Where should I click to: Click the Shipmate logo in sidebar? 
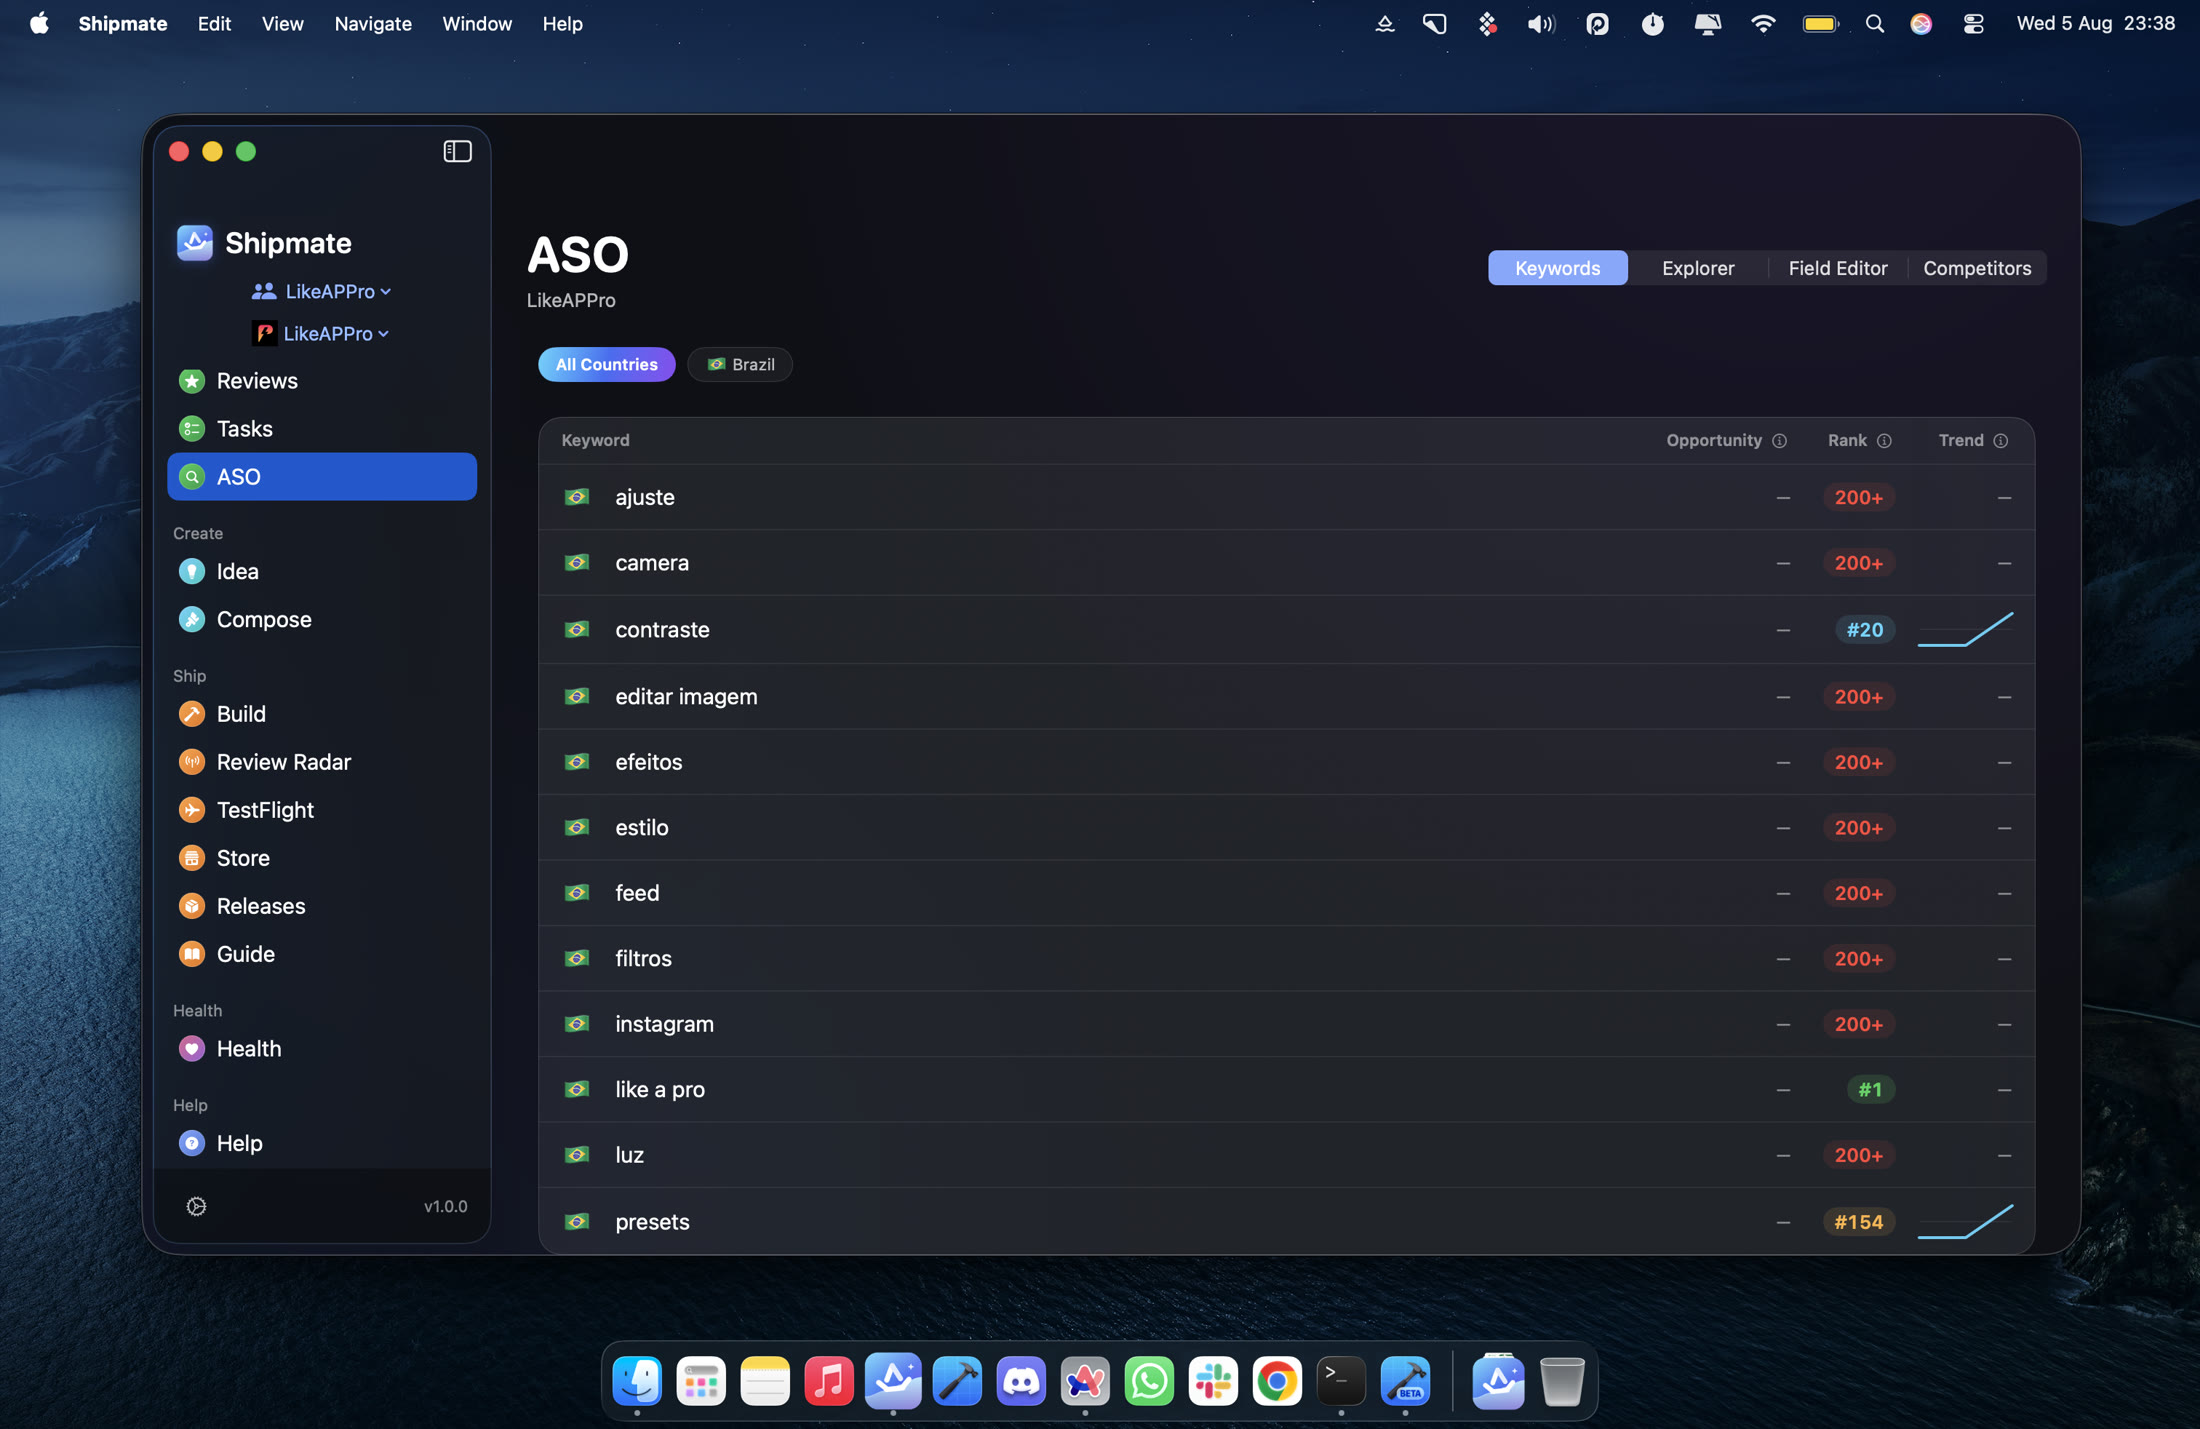point(195,243)
